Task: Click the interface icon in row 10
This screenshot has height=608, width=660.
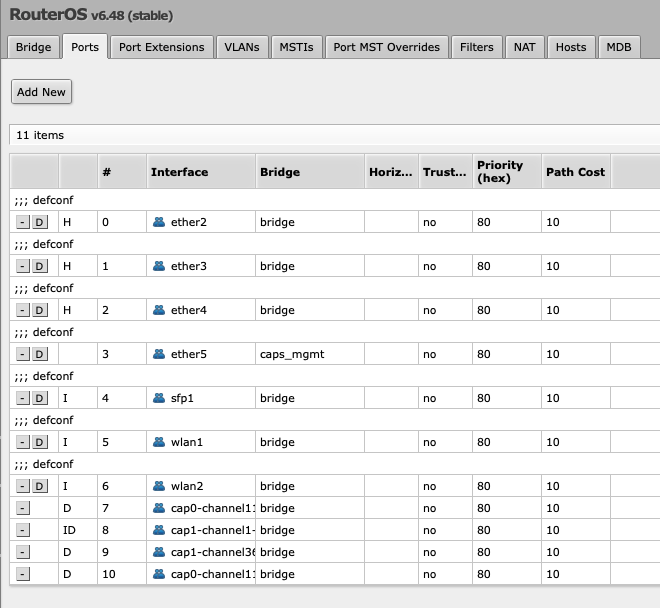Action: click(x=159, y=574)
